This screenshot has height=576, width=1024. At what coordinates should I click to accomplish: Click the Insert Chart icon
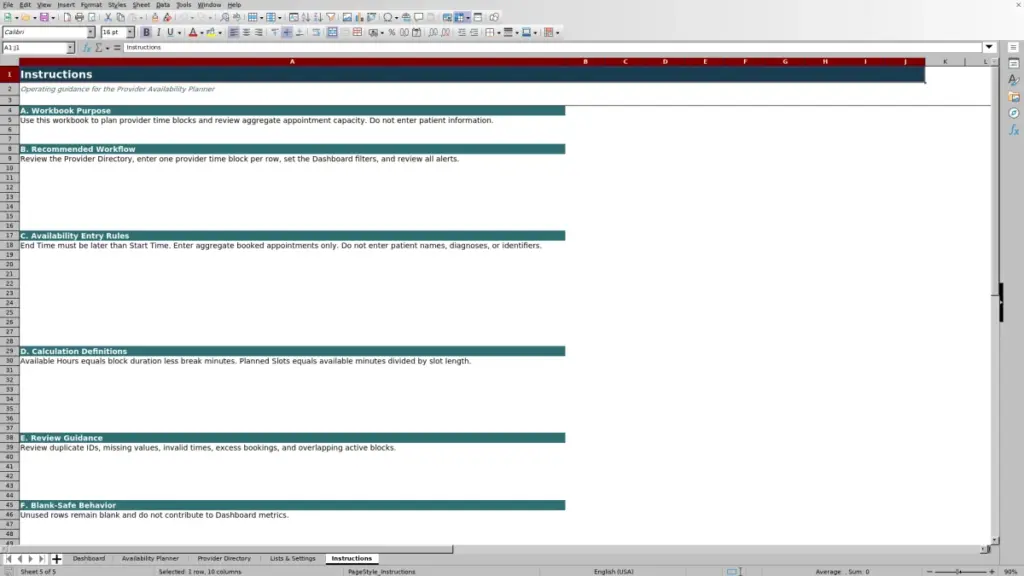pyautogui.click(x=359, y=18)
